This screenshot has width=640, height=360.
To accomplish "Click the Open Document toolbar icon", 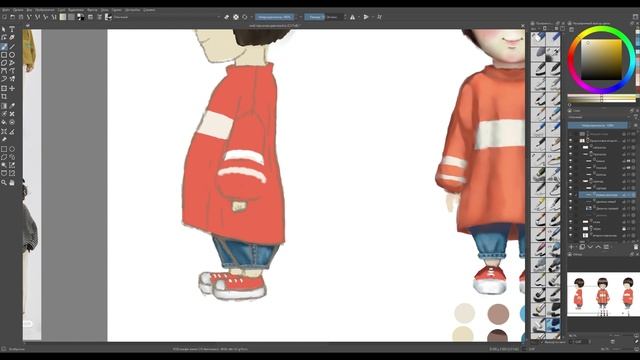I will click(x=12, y=17).
